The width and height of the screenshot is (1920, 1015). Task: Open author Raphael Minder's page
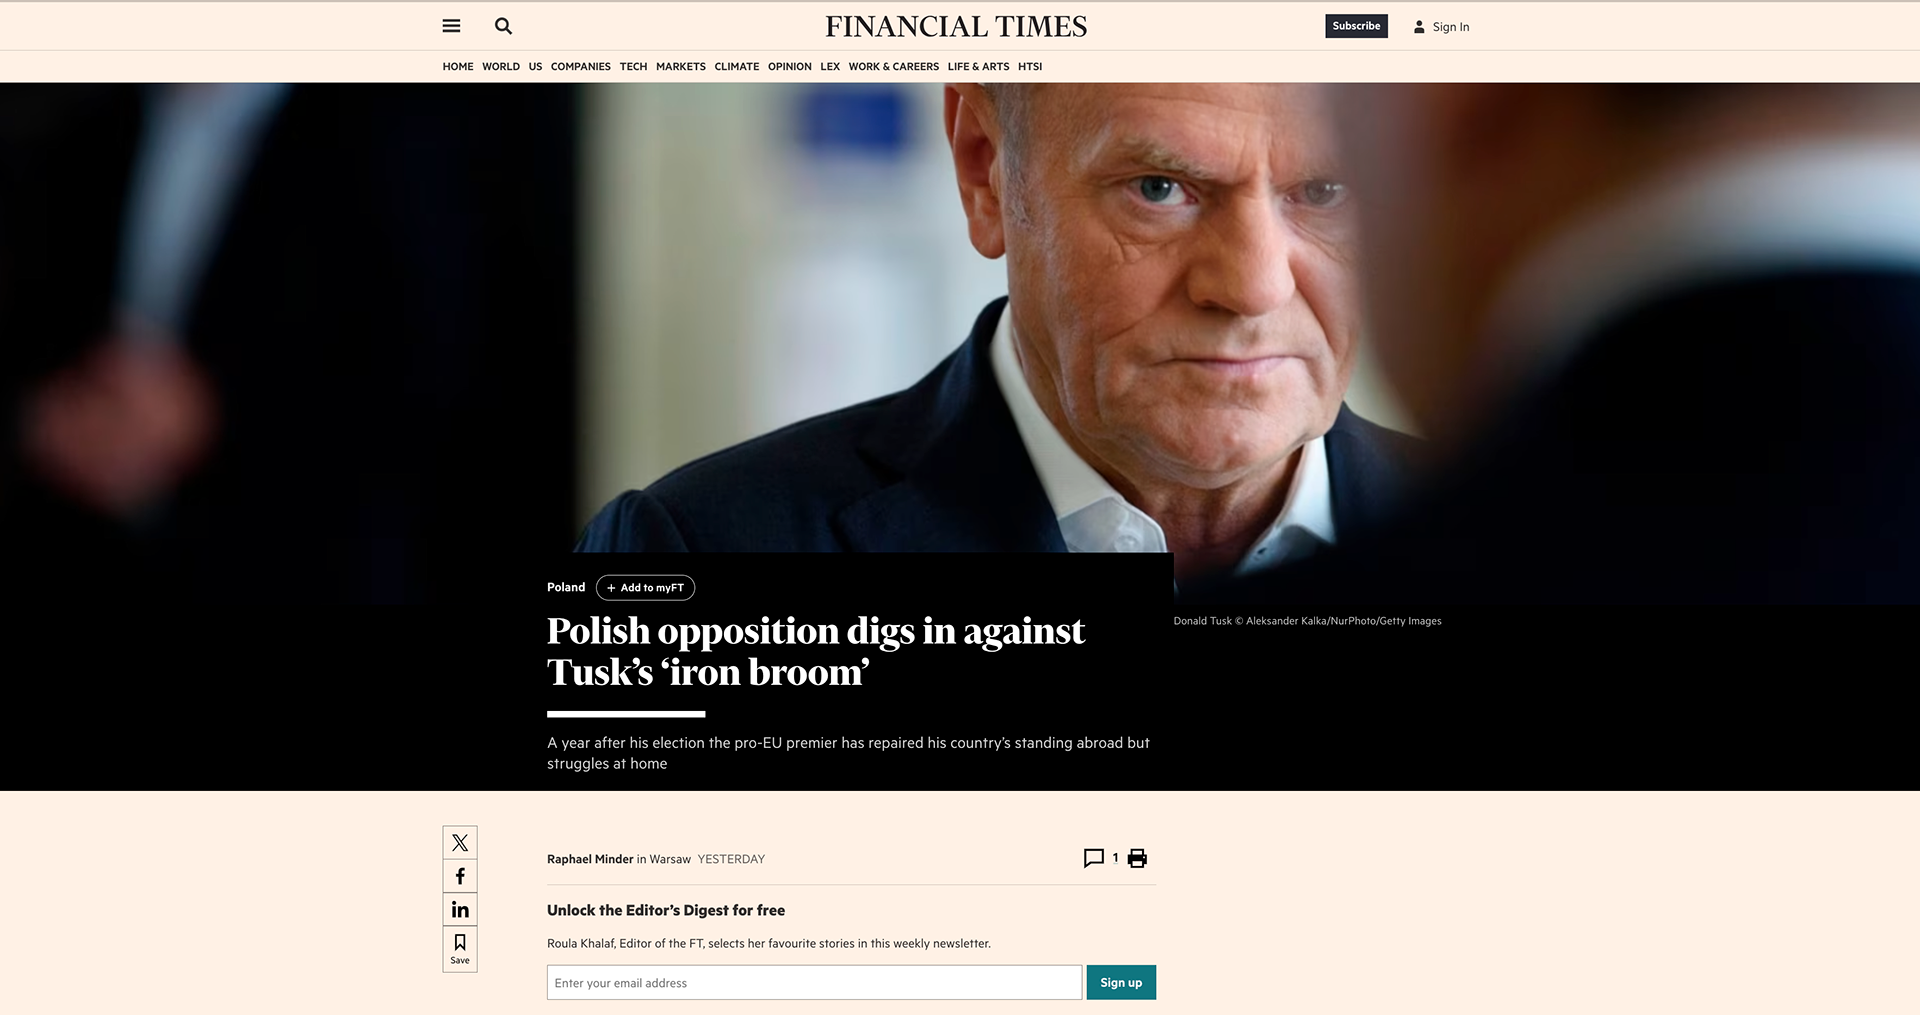coord(590,859)
